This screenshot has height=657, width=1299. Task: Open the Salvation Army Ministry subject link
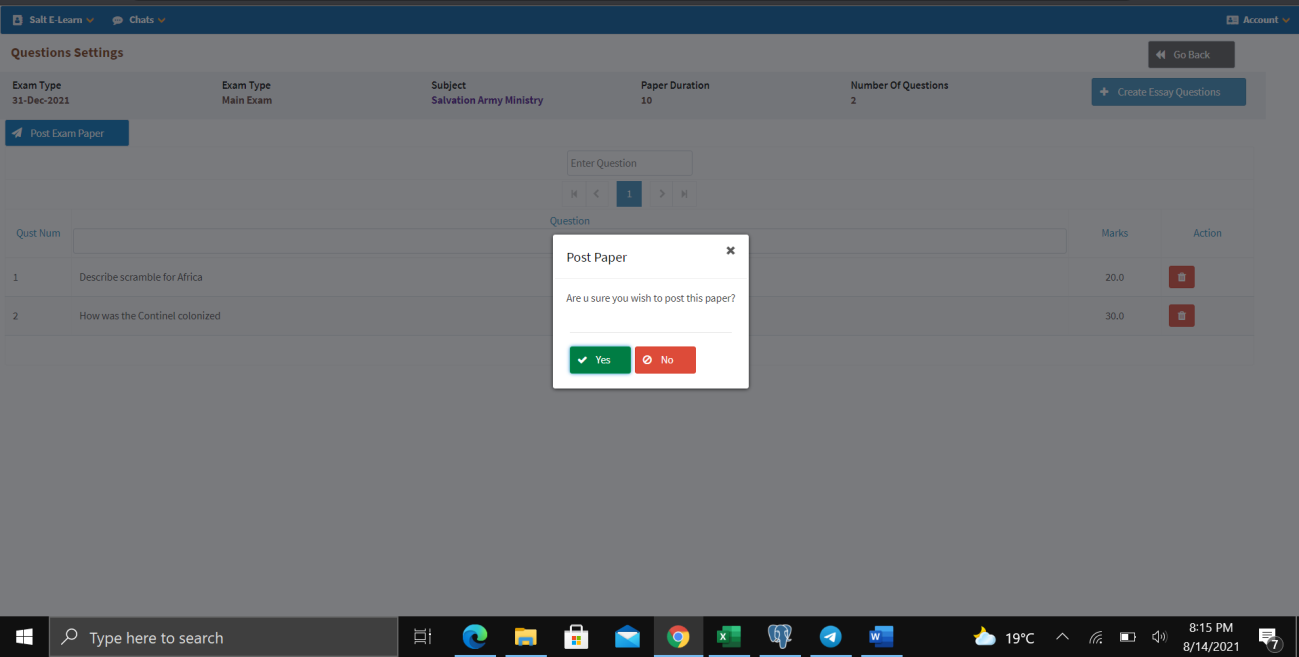[x=488, y=99]
